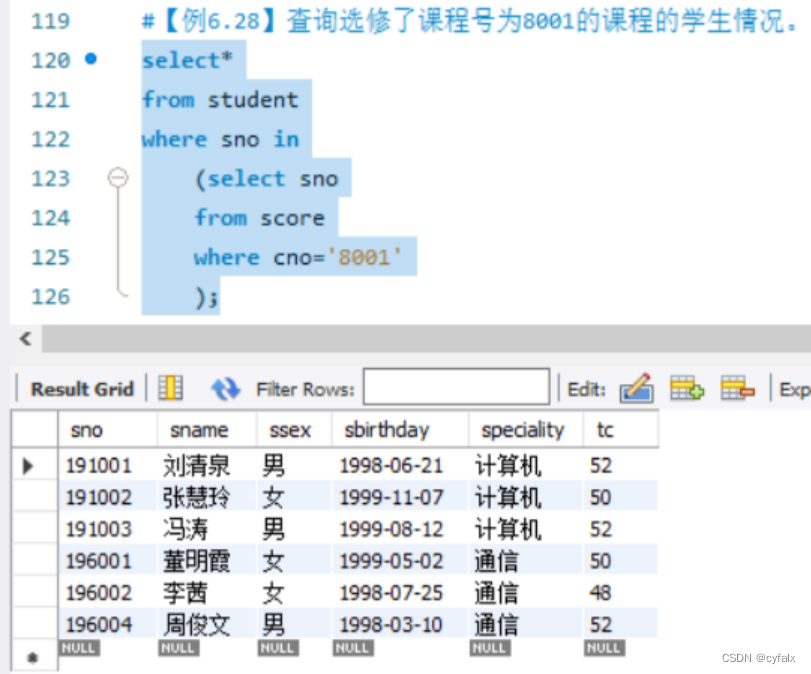Click line number 126 in the gutter
Screen dimensions: 811x674
pyautogui.click(x=50, y=296)
